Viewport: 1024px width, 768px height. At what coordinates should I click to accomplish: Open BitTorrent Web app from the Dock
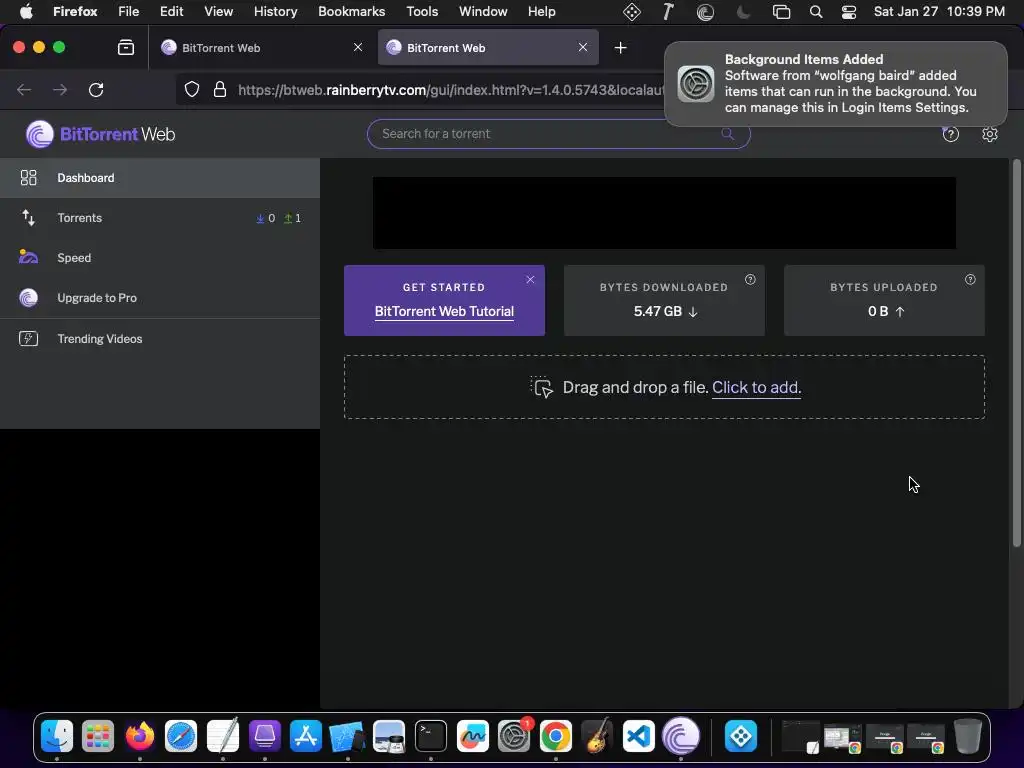pos(680,736)
